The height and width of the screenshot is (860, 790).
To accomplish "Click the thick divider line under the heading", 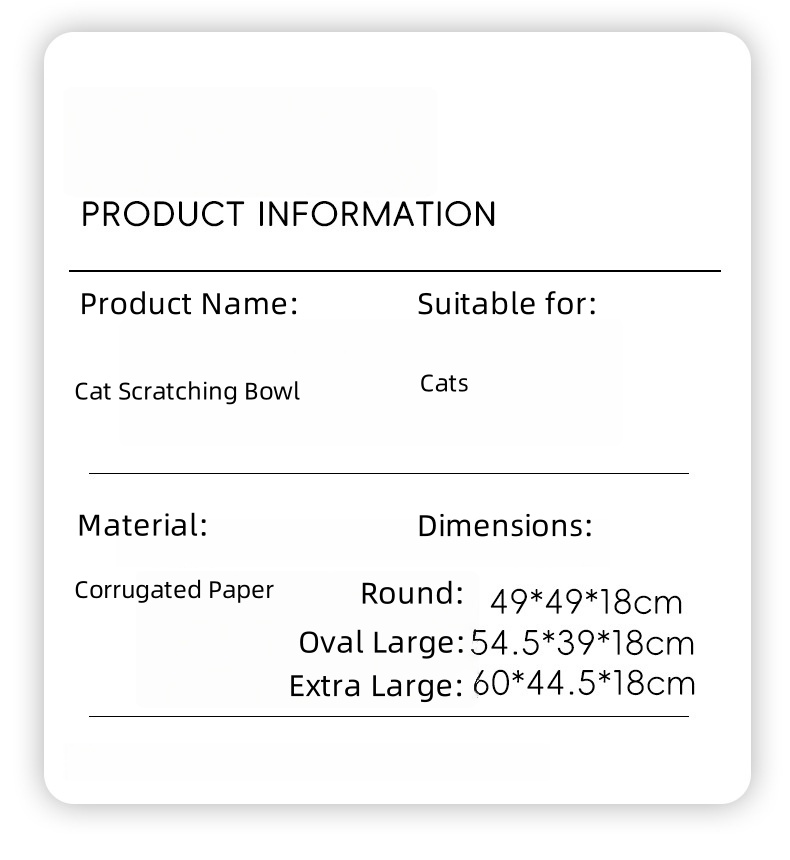I will pyautogui.click(x=394, y=270).
